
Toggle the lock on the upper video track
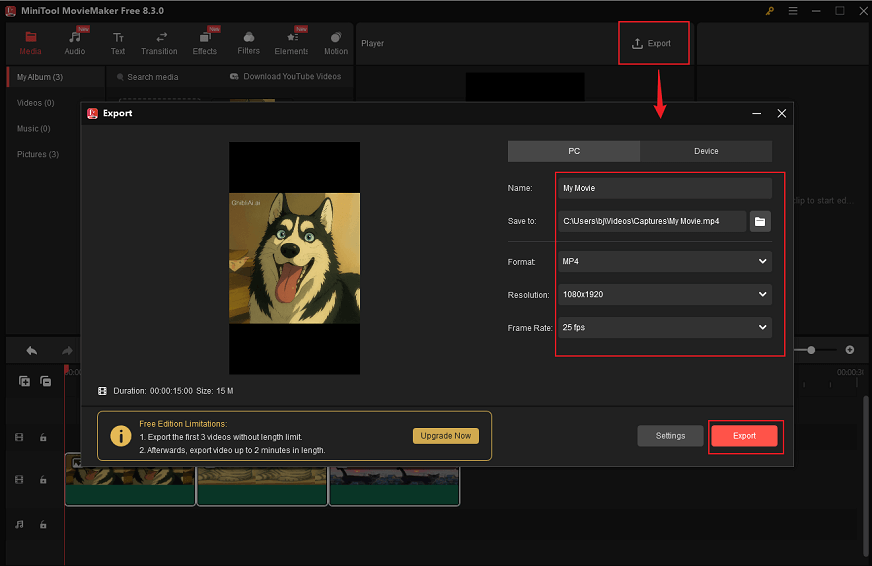coord(43,437)
